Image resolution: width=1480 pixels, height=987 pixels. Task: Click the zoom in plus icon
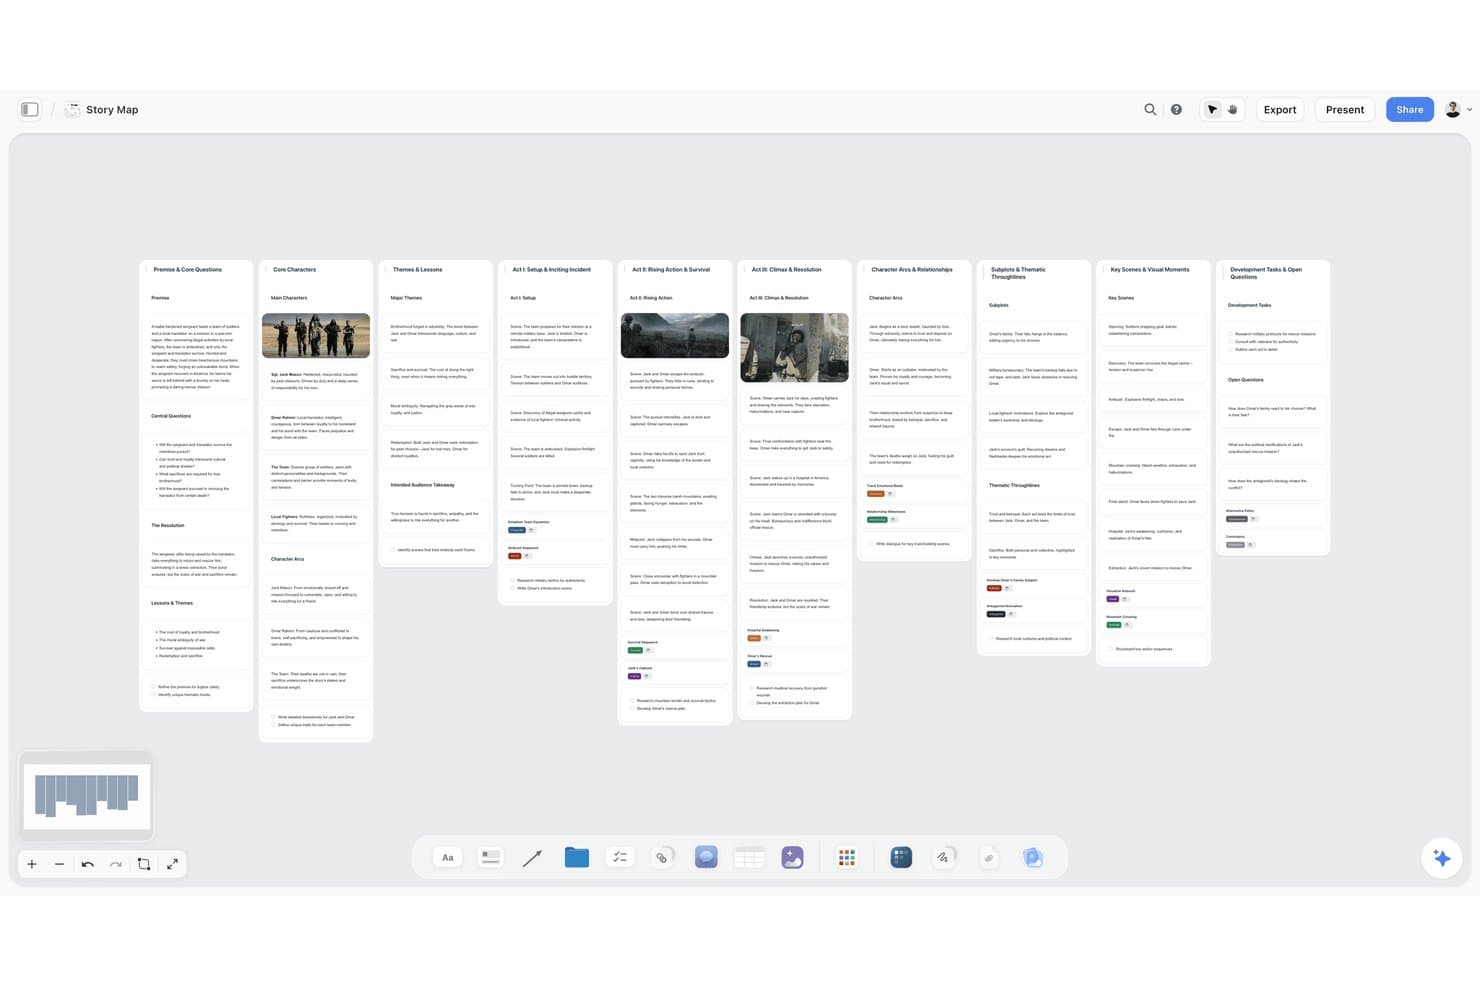[32, 864]
